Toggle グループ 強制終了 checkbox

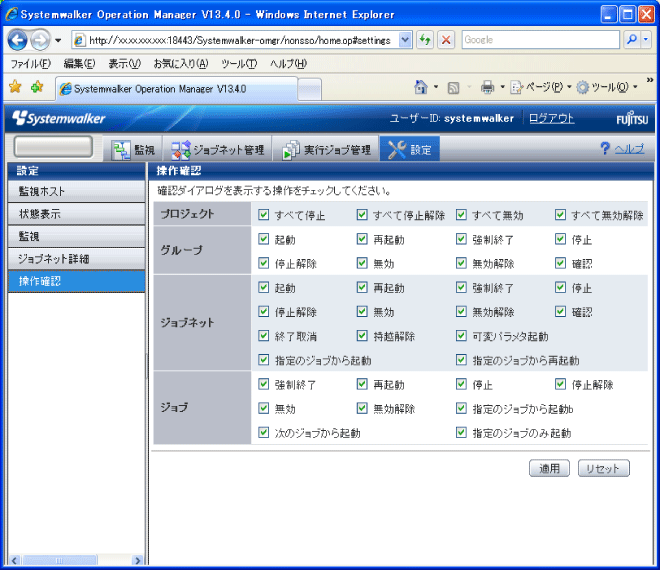pyautogui.click(x=461, y=239)
